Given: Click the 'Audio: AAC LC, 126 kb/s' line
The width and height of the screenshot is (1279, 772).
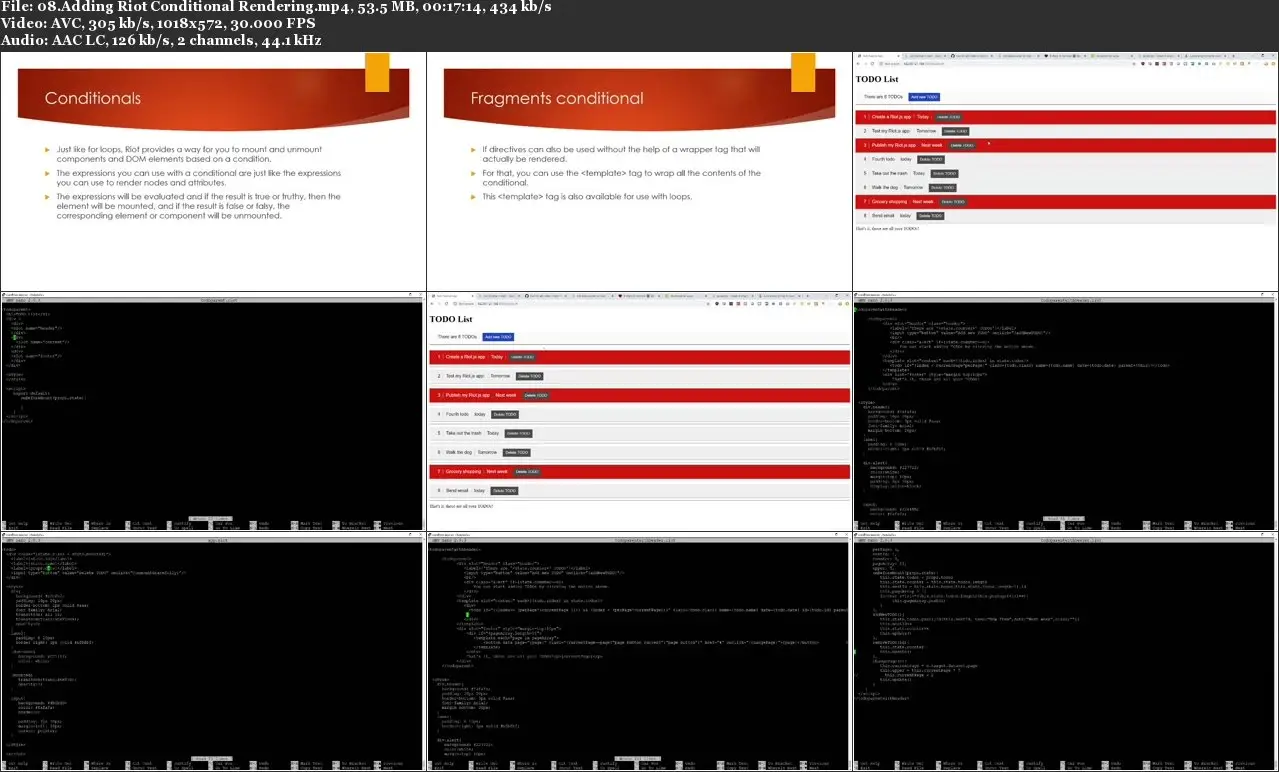Looking at the screenshot, I should point(161,40).
